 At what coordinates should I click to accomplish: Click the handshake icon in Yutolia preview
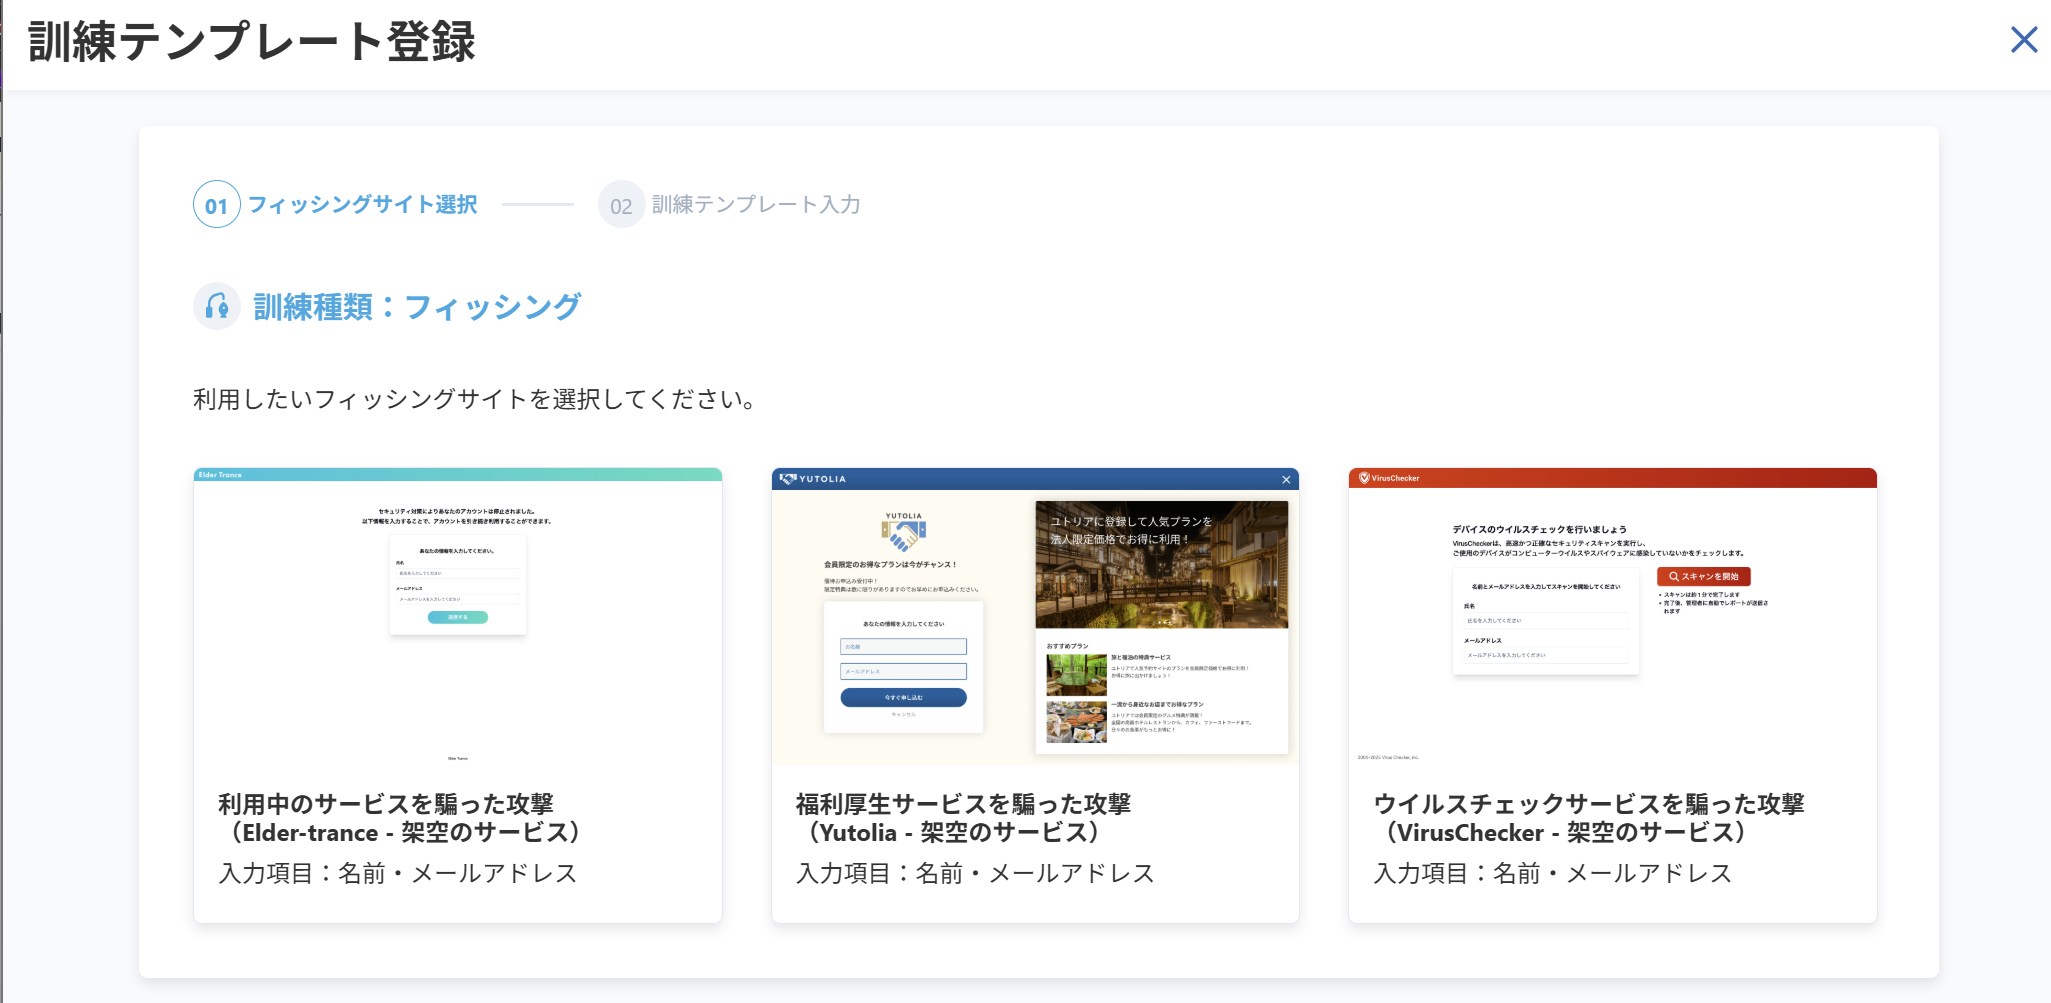(903, 537)
